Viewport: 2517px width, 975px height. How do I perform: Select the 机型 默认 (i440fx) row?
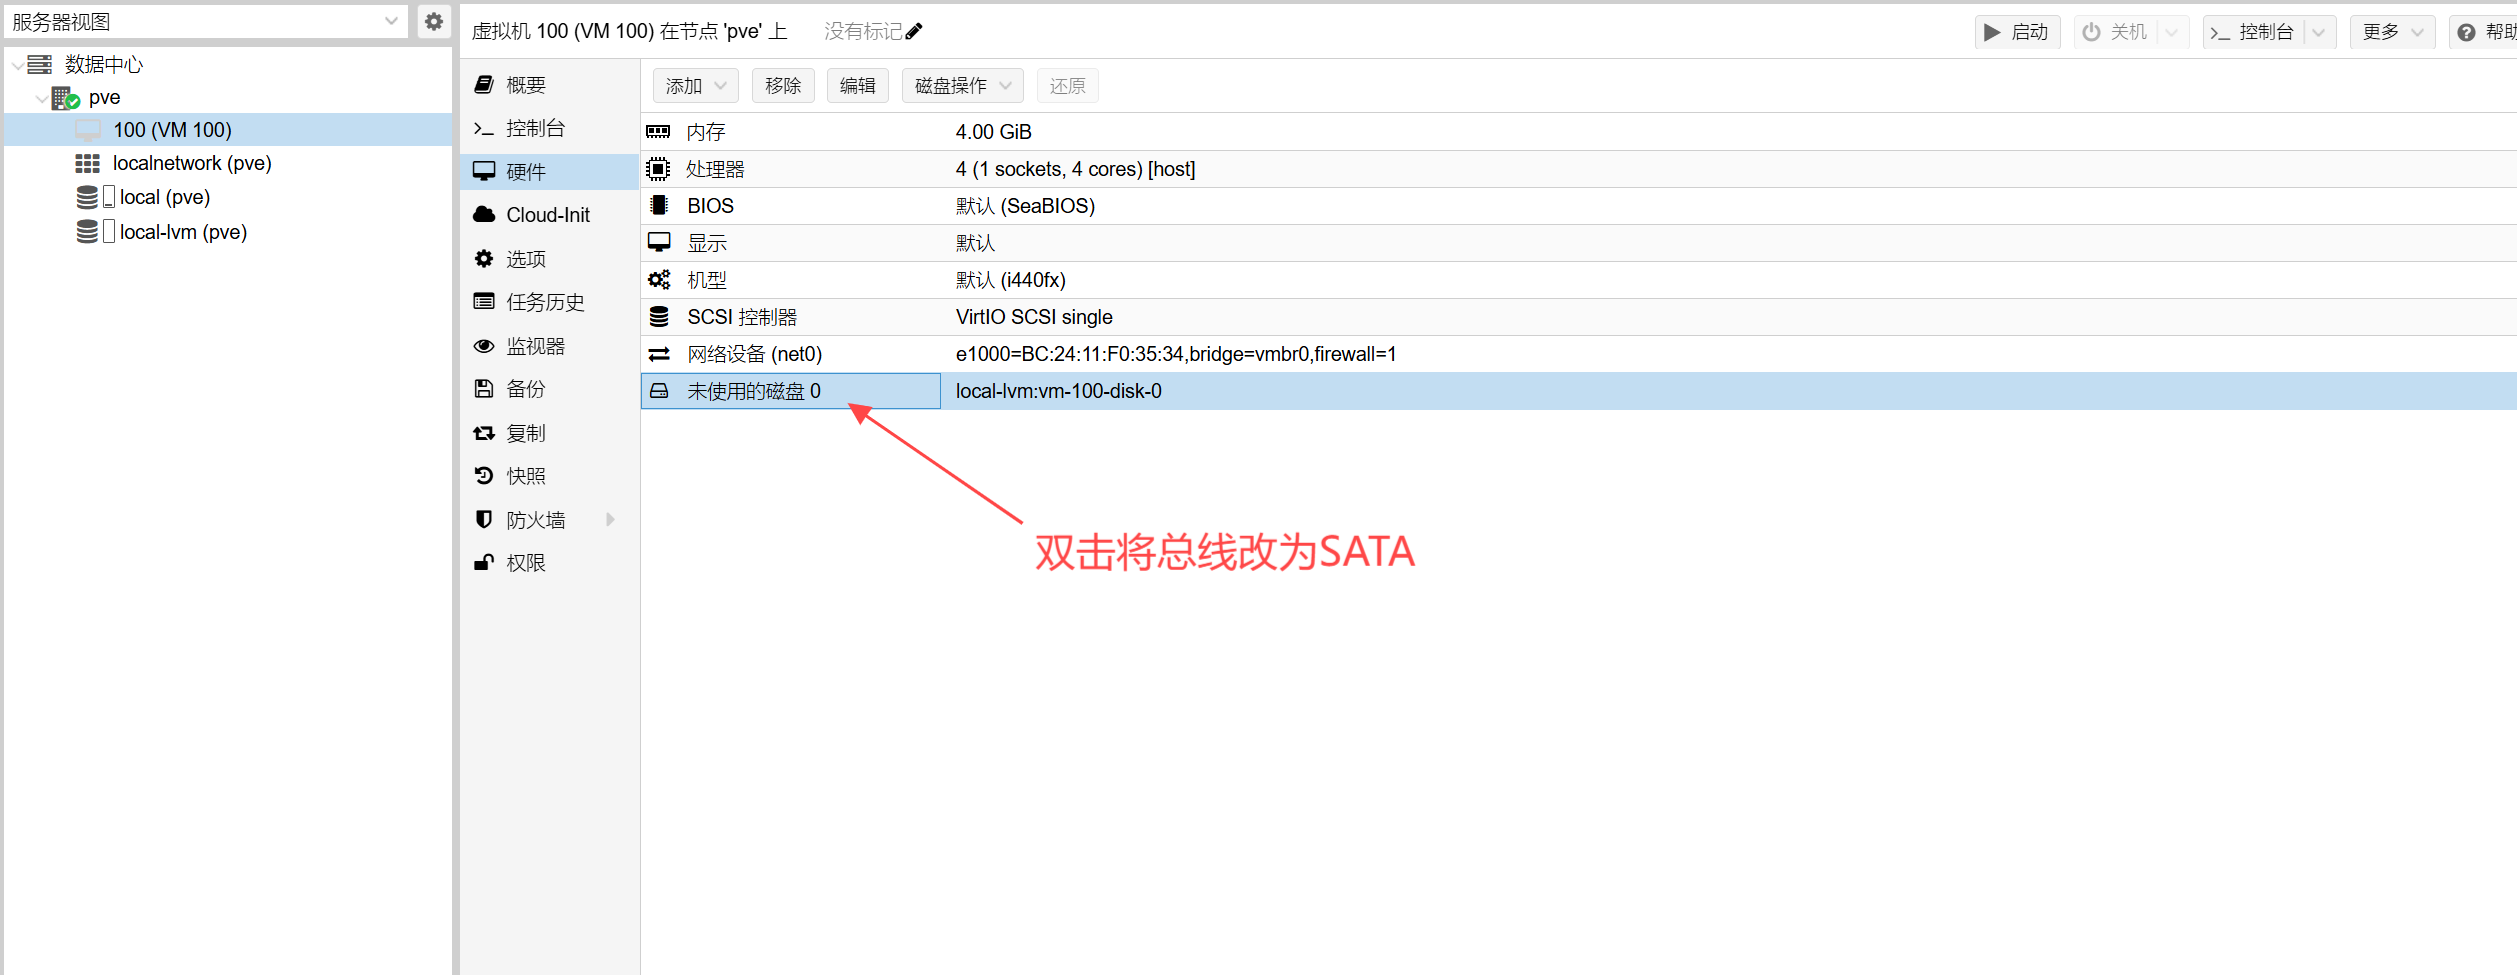click(x=1579, y=280)
